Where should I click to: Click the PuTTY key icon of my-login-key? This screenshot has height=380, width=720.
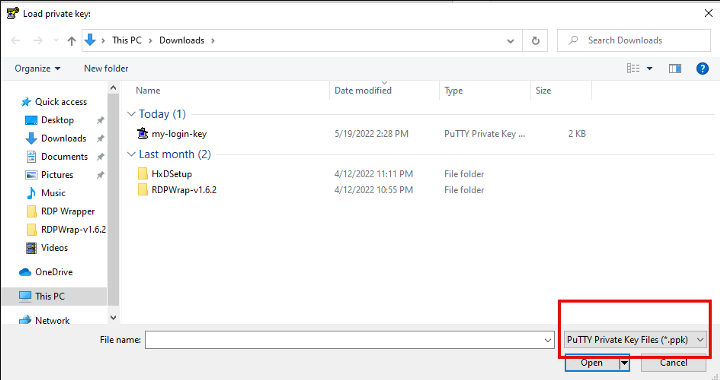point(143,133)
